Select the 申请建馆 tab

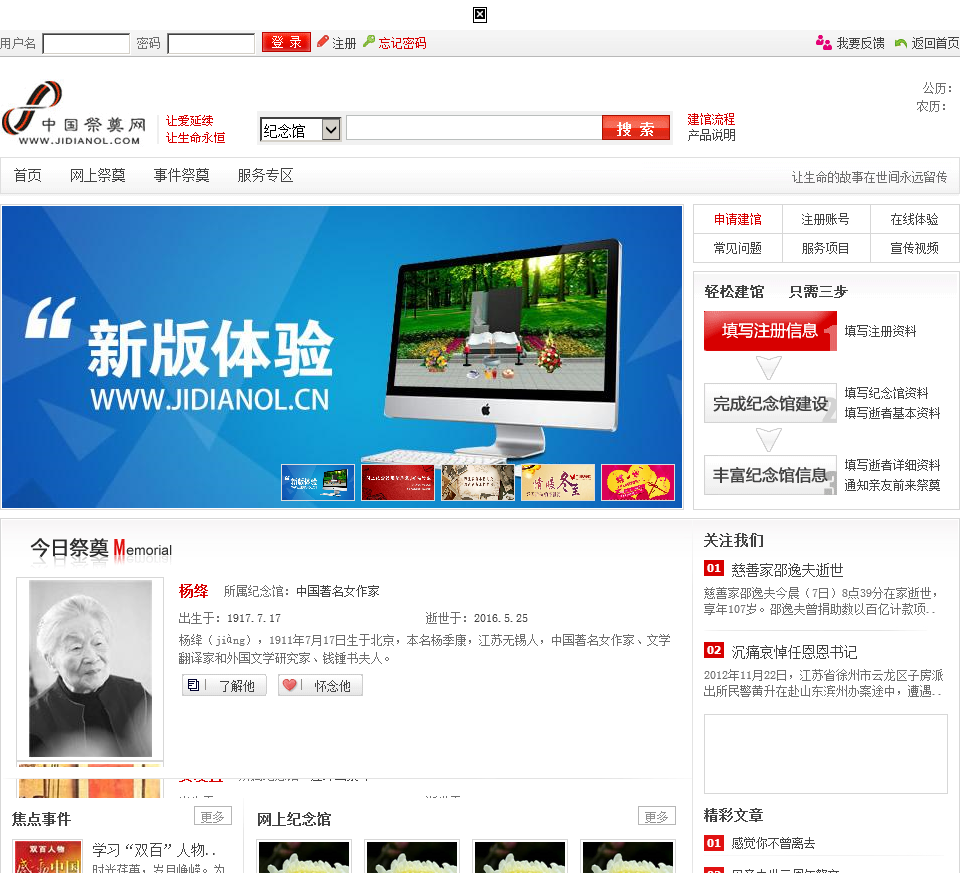coord(738,219)
